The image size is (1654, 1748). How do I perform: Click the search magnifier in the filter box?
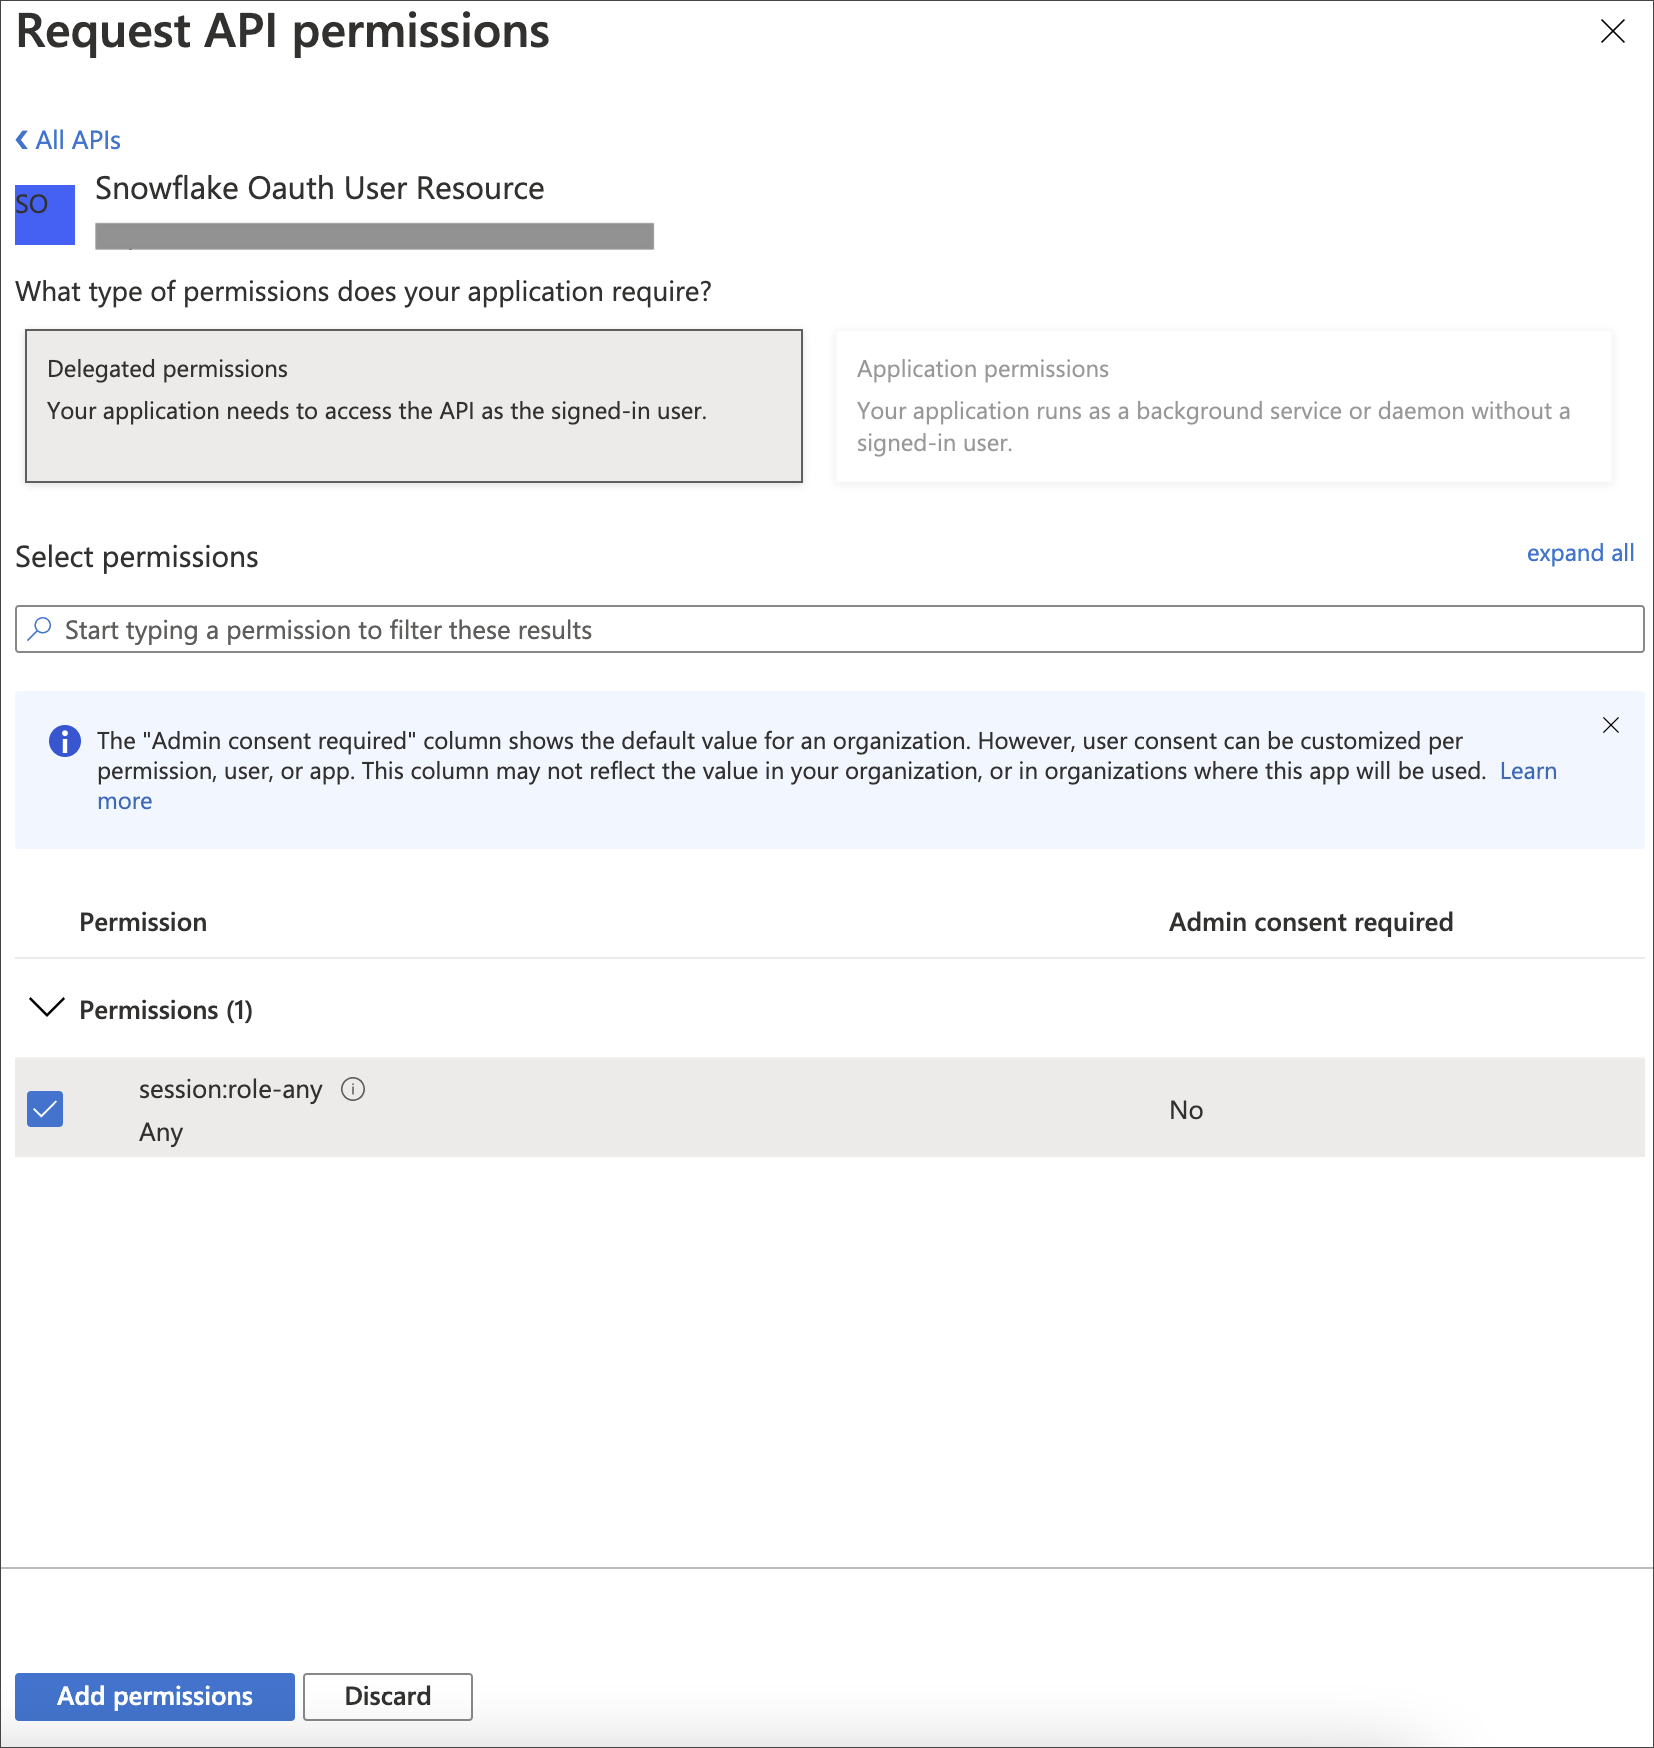click(x=40, y=629)
